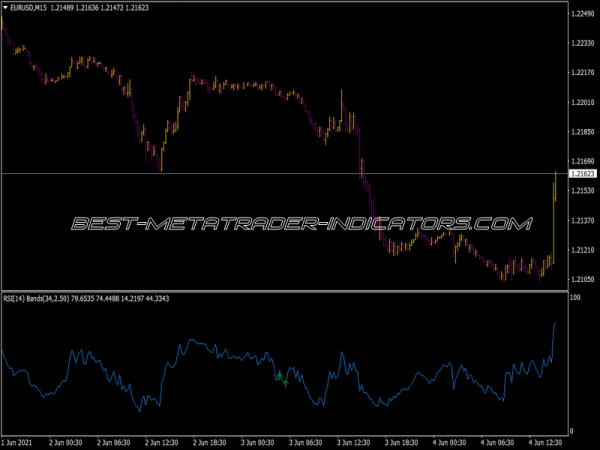Click the 1.22330 price axis label
Screen dimensions: 600x450
[x=583, y=43]
